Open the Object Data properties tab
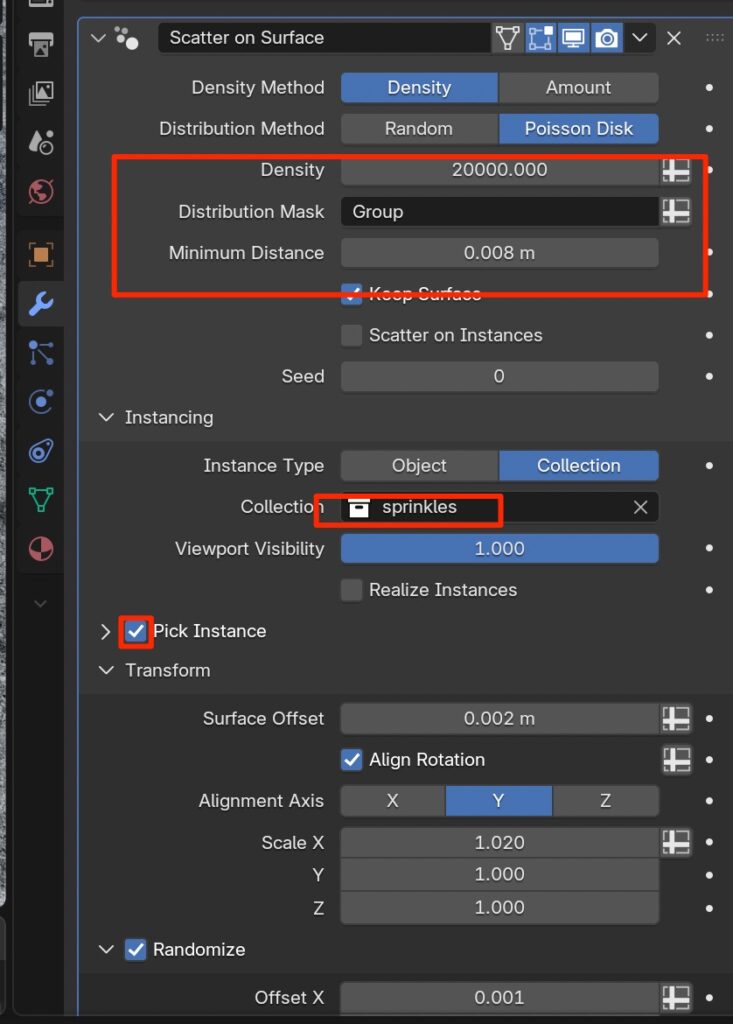Viewport: 733px width, 1024px height. [x=41, y=499]
